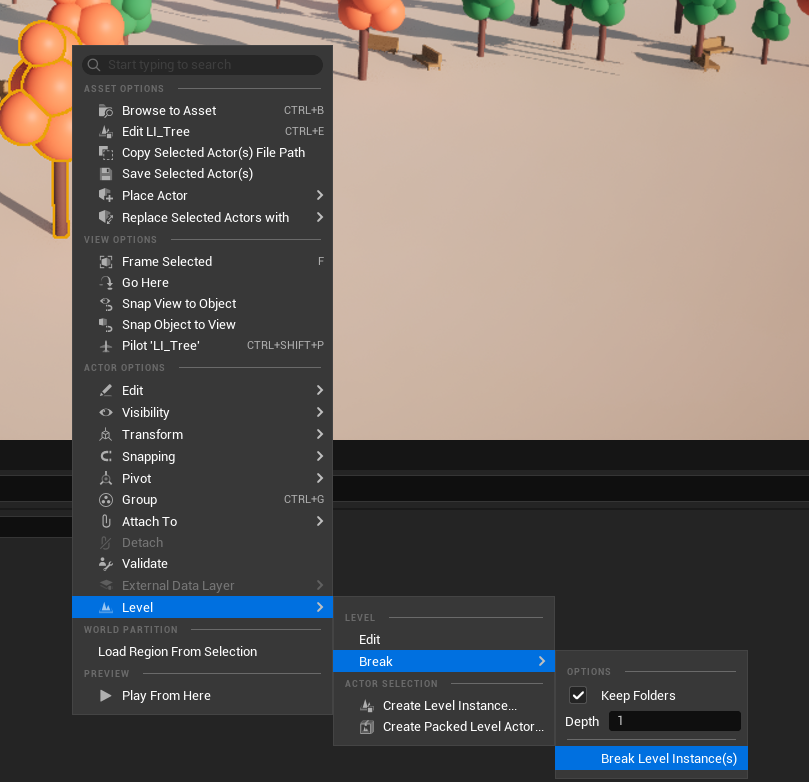Click the Edit LI_Tree asset icon
Screen dimensions: 809x782
(x=105, y=131)
